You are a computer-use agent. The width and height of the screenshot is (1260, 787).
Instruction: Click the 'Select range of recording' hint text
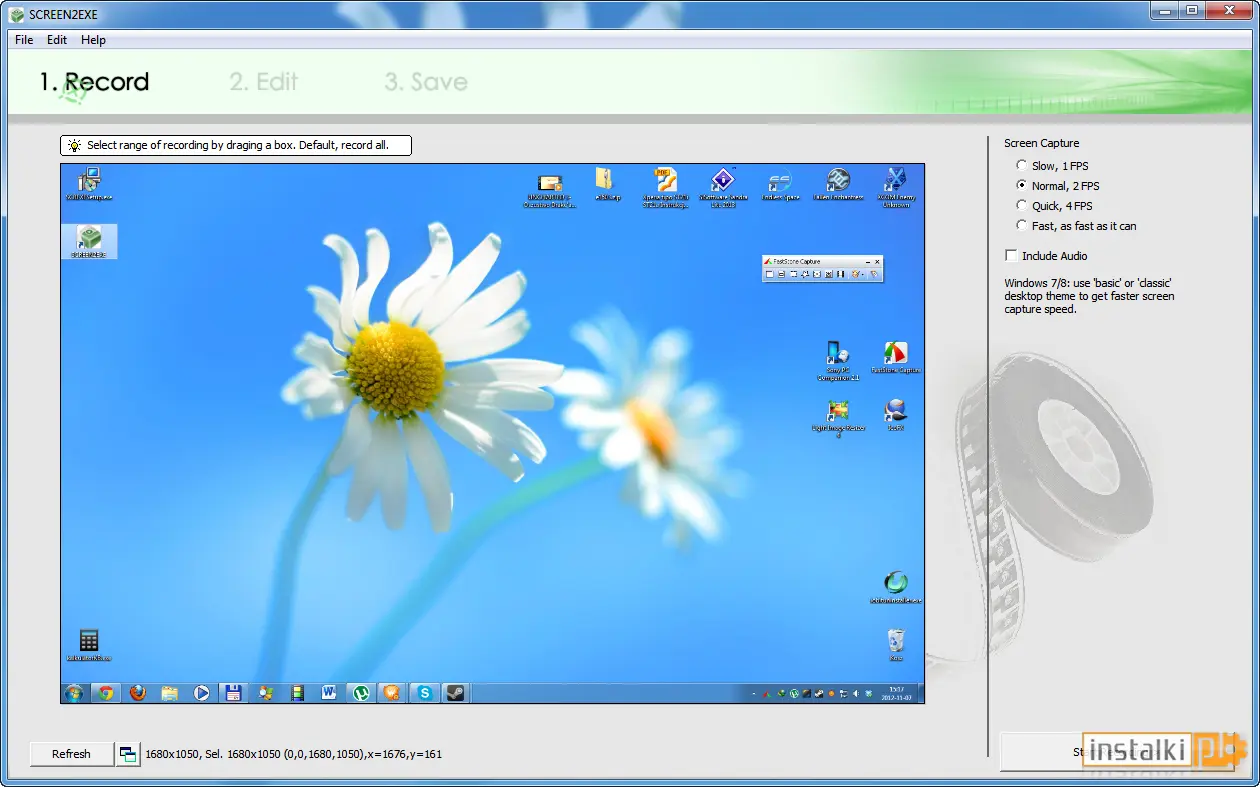[x=237, y=146]
